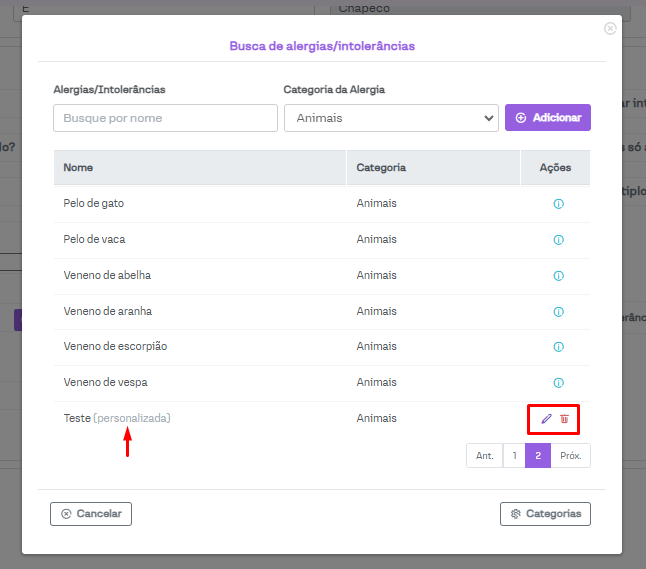Select page 2 in pagination
This screenshot has width=646, height=569.
[x=538, y=456]
